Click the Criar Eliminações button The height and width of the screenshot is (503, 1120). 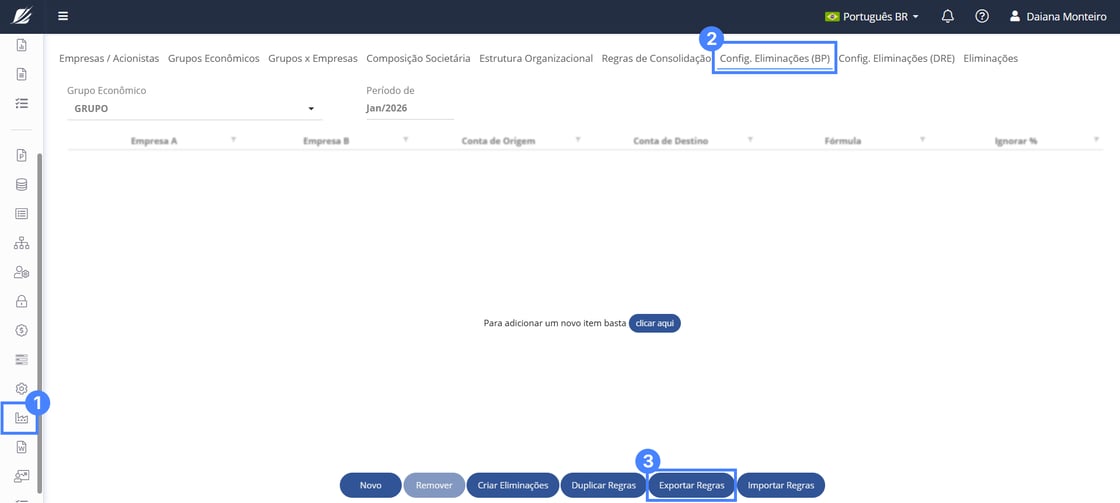513,485
